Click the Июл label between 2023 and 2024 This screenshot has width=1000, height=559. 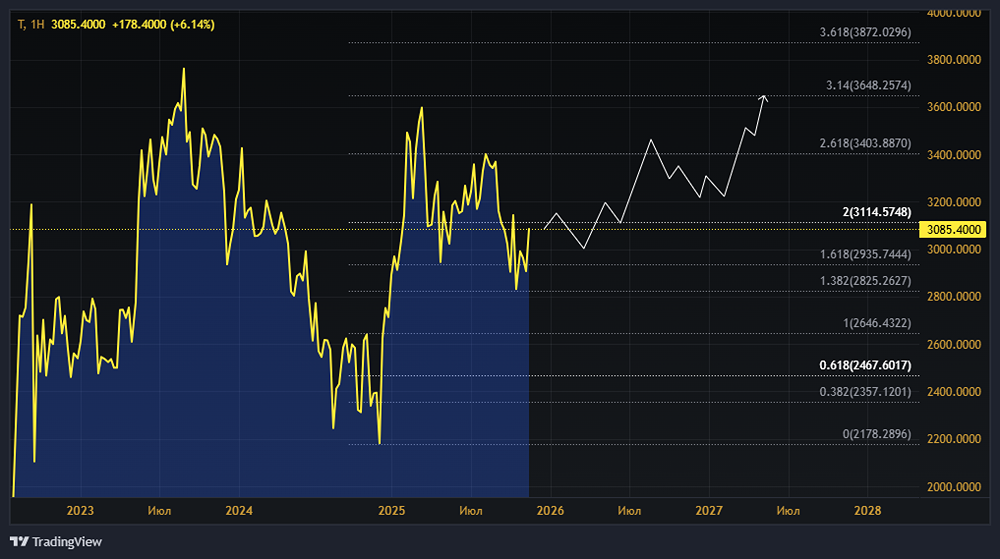point(159,511)
